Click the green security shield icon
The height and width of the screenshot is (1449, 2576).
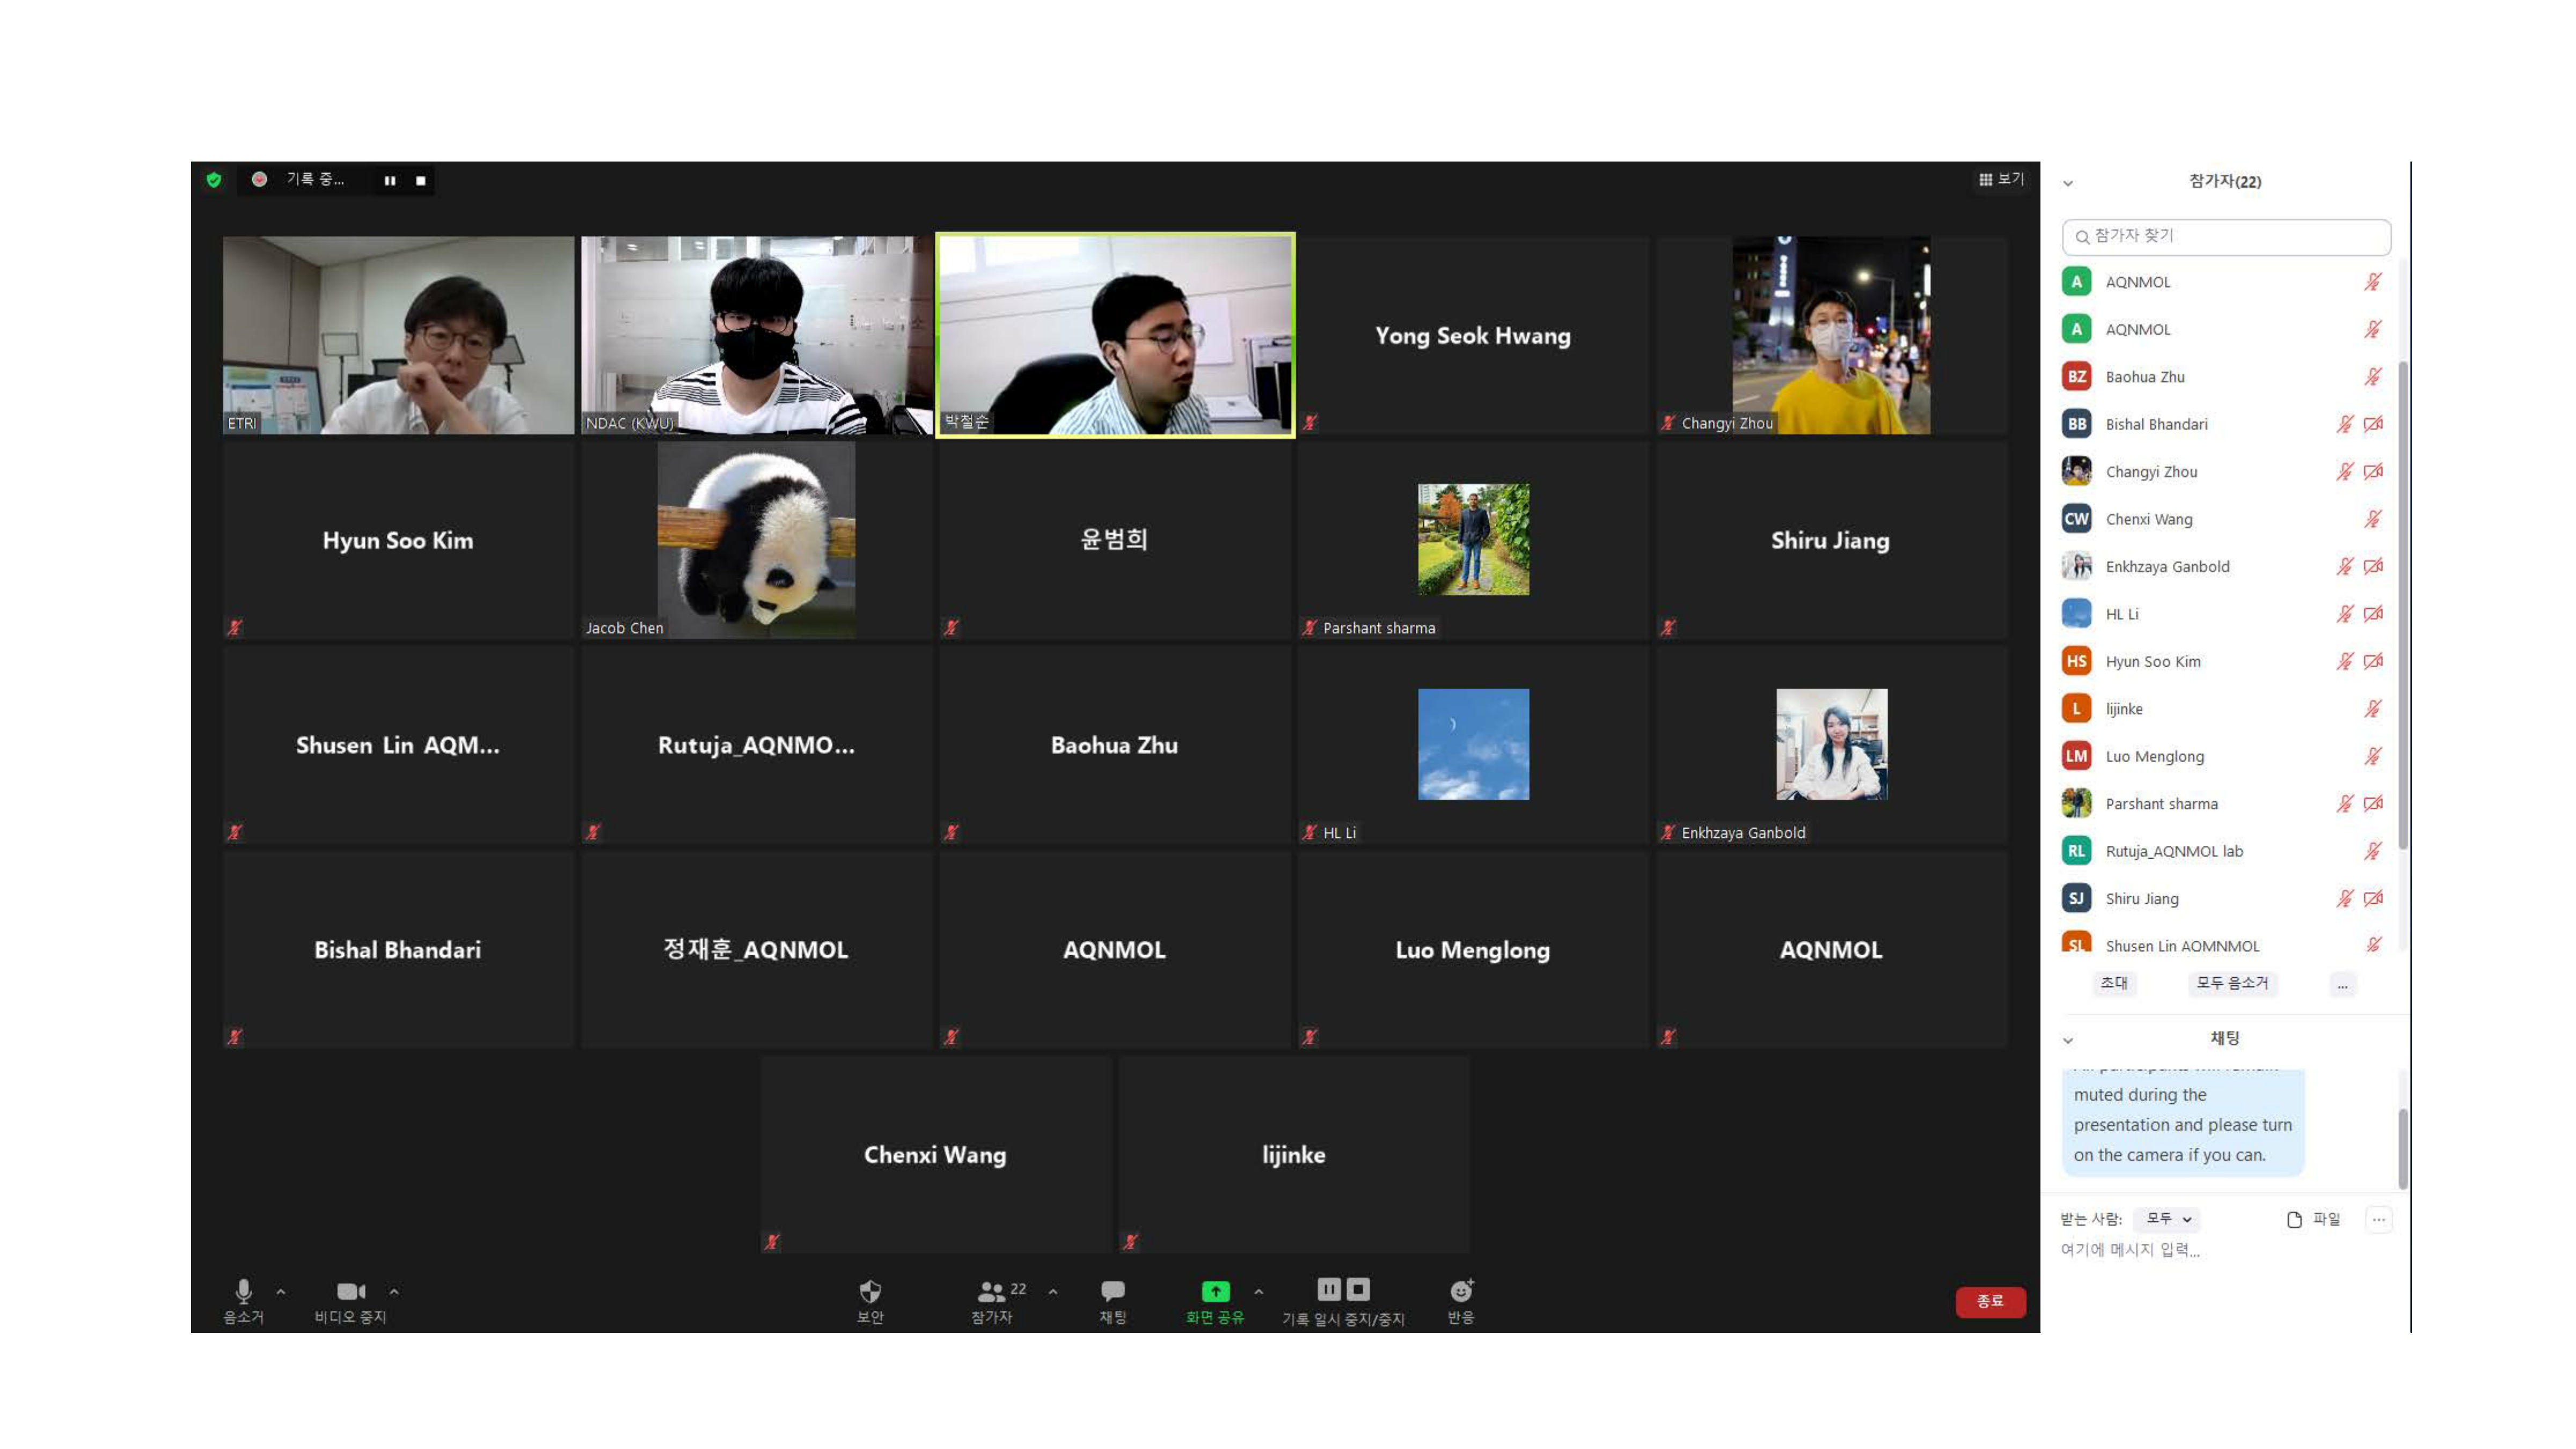click(x=213, y=180)
